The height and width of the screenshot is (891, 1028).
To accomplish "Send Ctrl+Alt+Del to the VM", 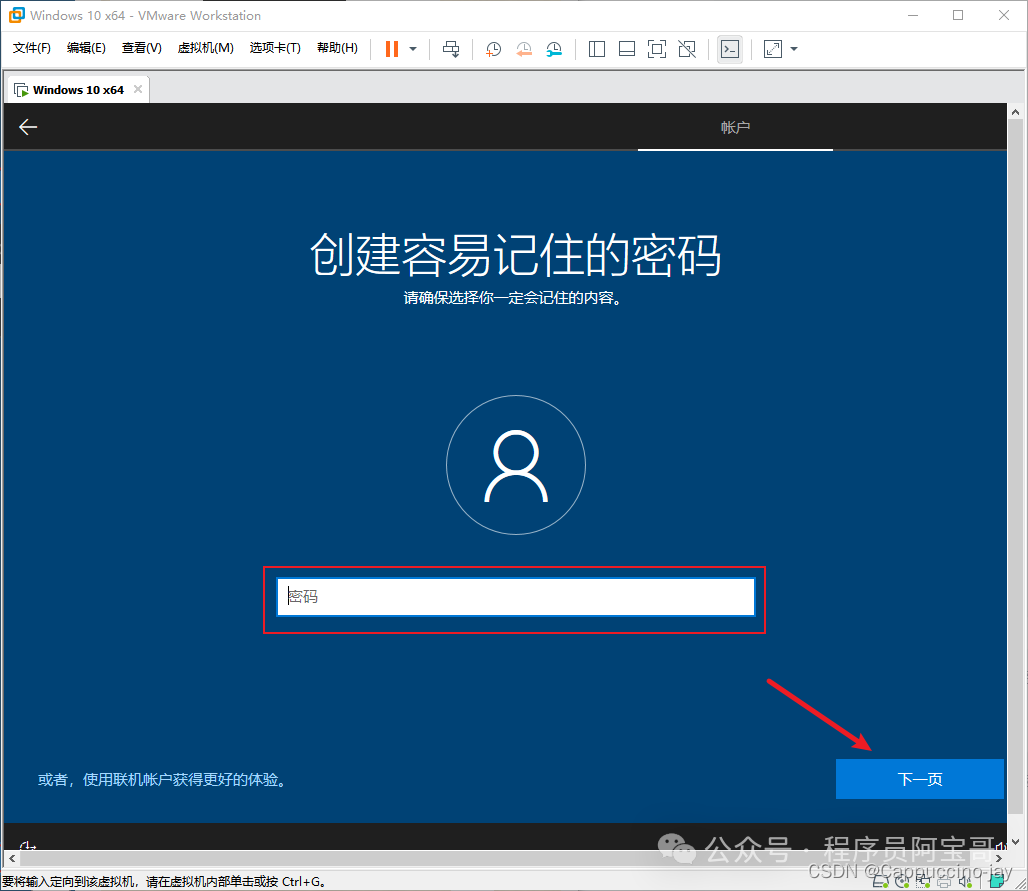I will pyautogui.click(x=451, y=49).
